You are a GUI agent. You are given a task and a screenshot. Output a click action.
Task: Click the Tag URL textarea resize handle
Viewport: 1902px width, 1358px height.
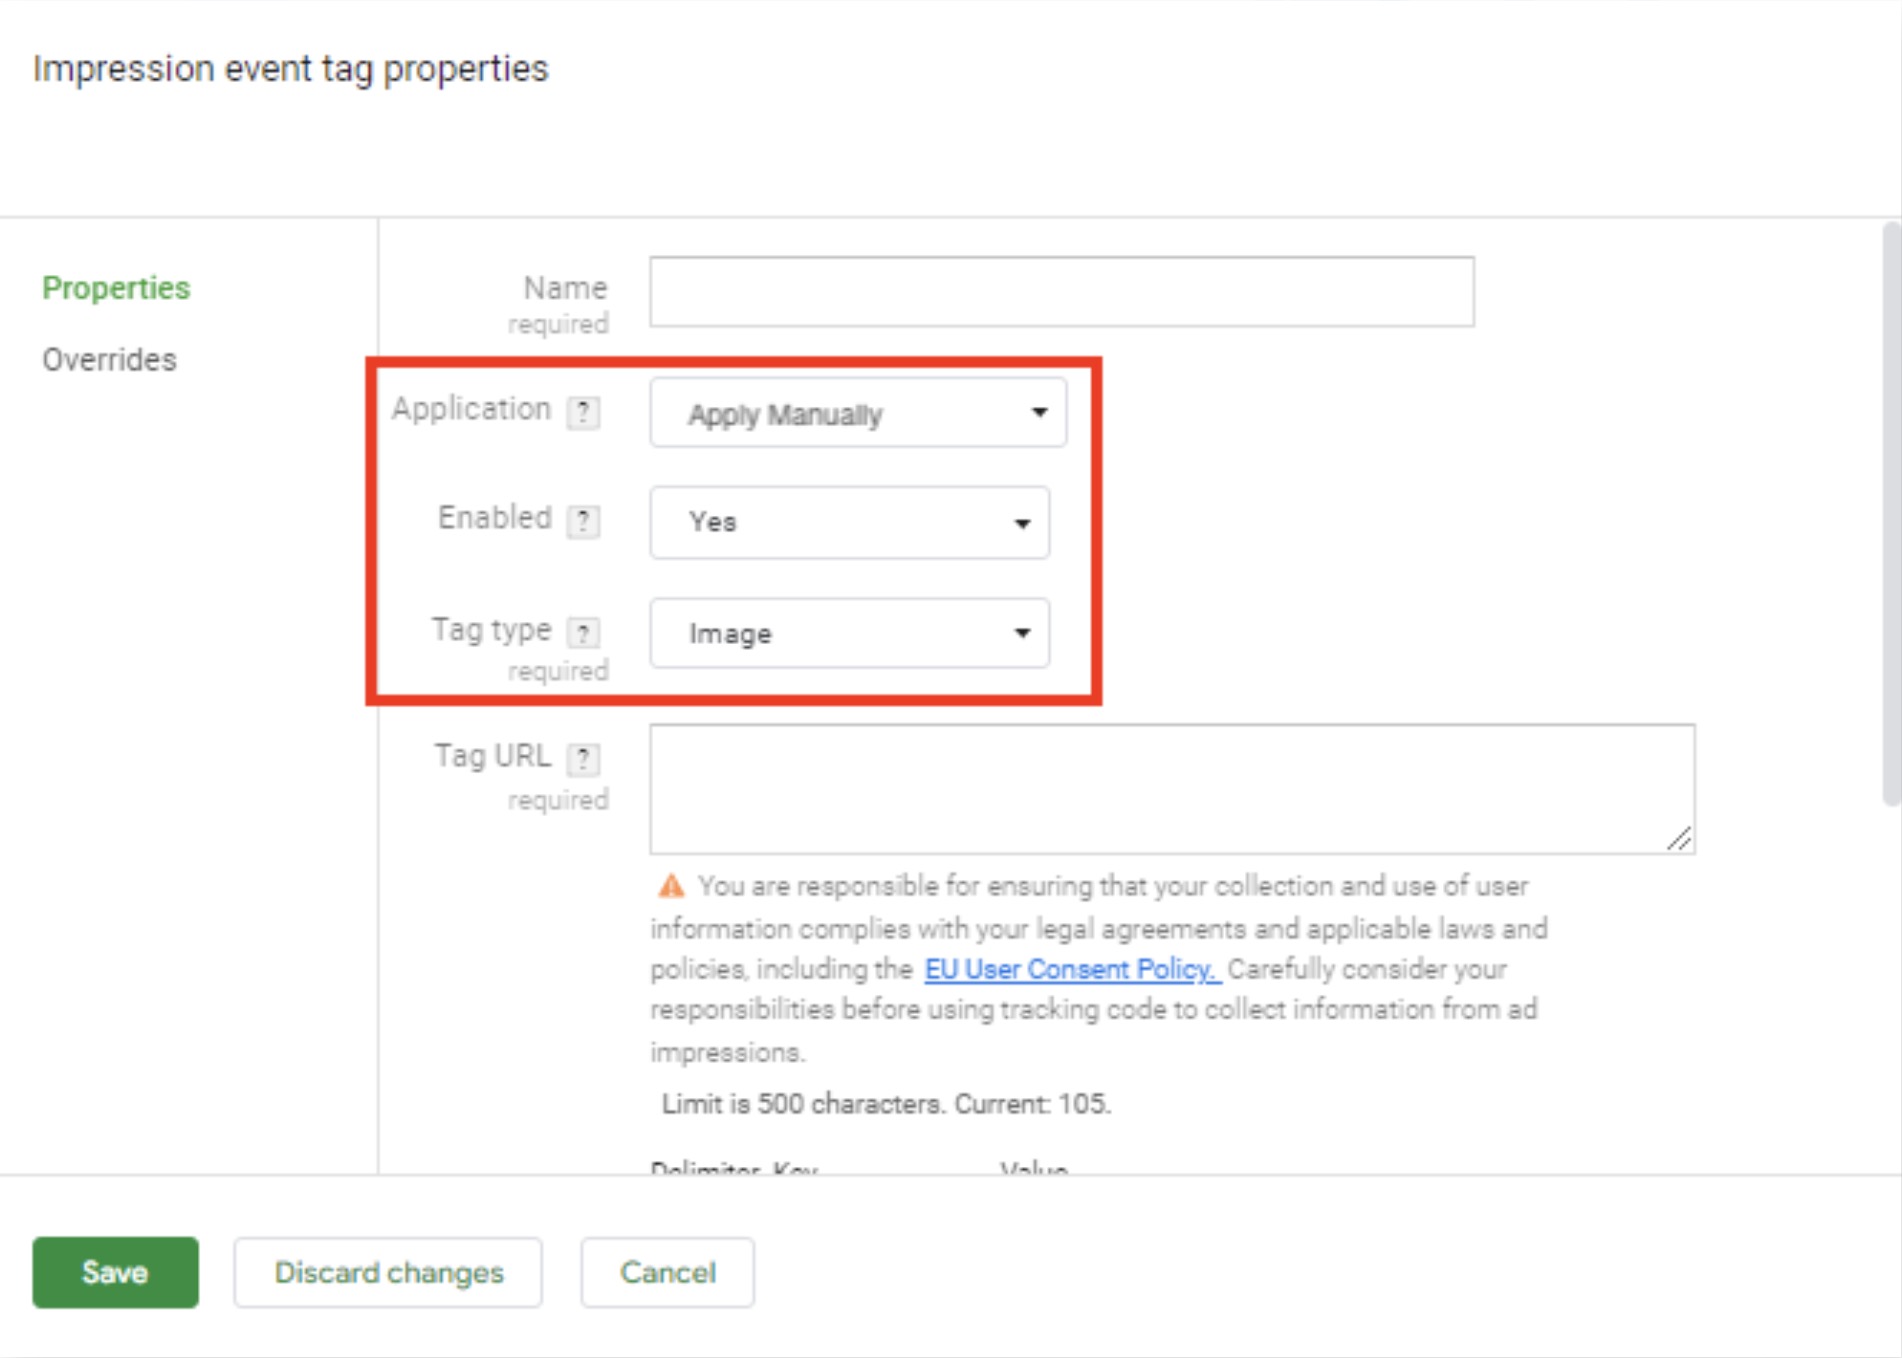[1680, 839]
